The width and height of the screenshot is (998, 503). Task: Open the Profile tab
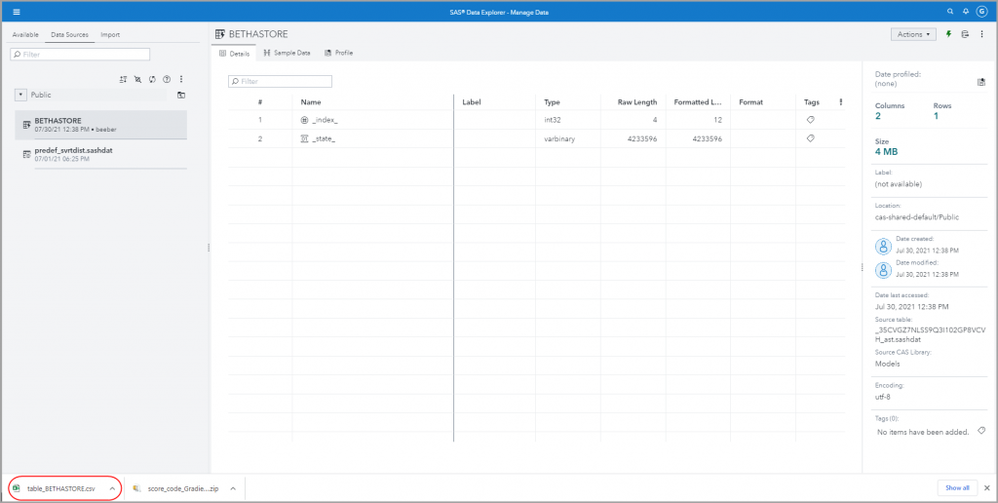339,53
